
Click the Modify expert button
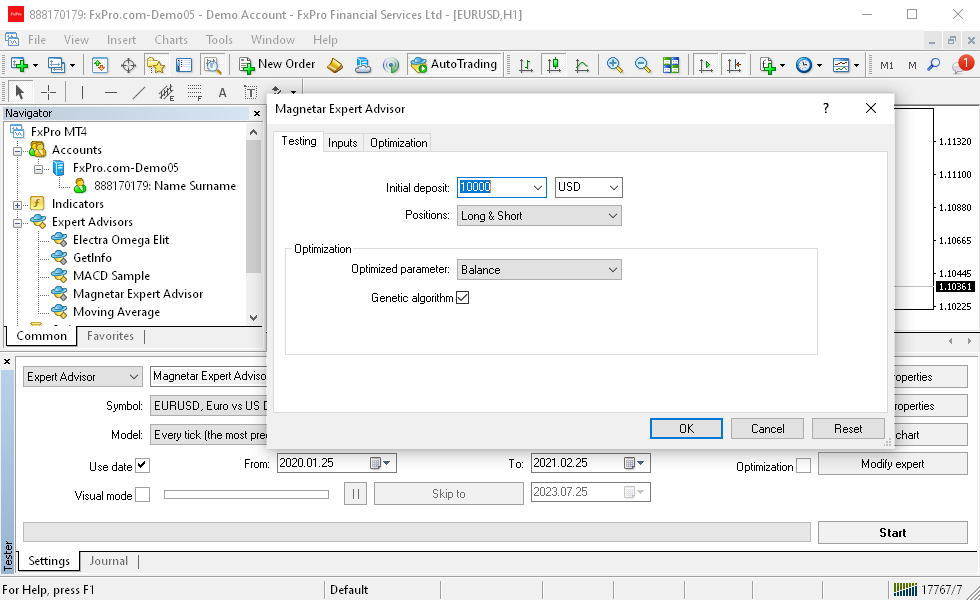[892, 464]
